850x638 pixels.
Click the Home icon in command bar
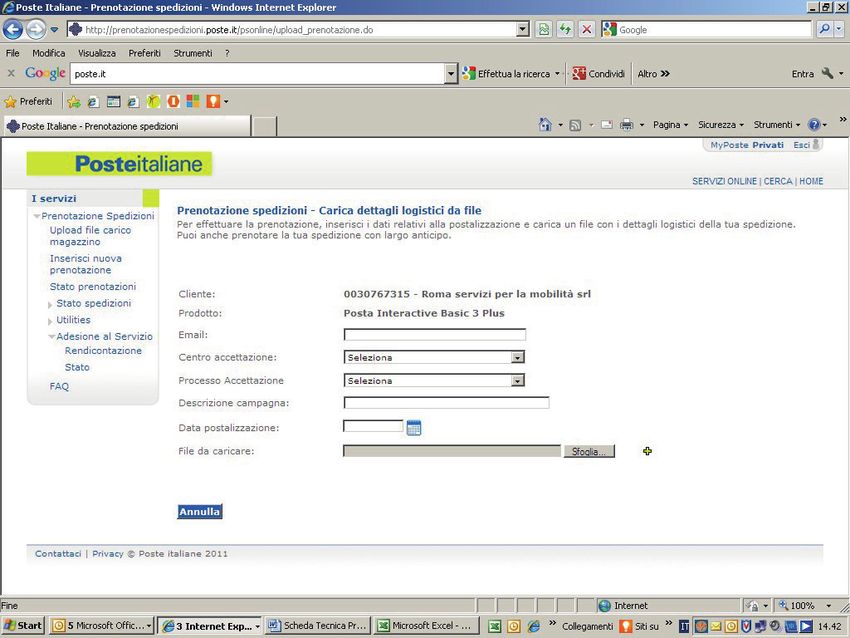pyautogui.click(x=545, y=125)
